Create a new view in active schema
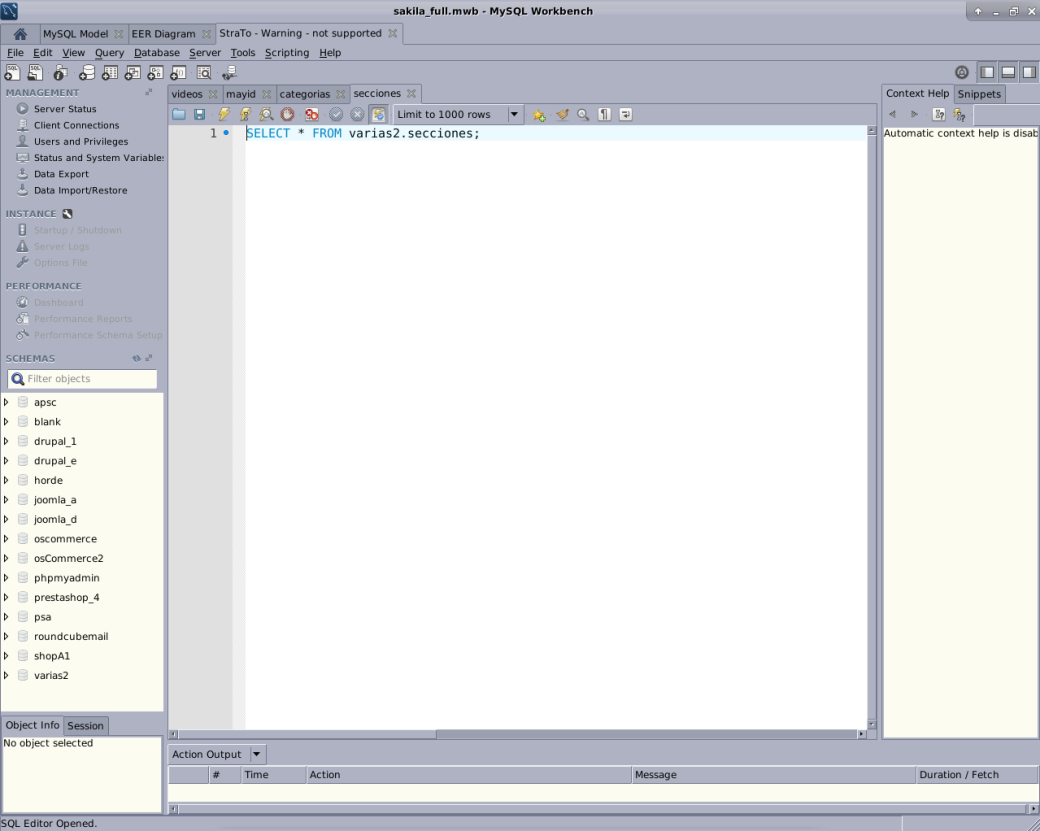This screenshot has height=831, width=1040. click(133, 73)
